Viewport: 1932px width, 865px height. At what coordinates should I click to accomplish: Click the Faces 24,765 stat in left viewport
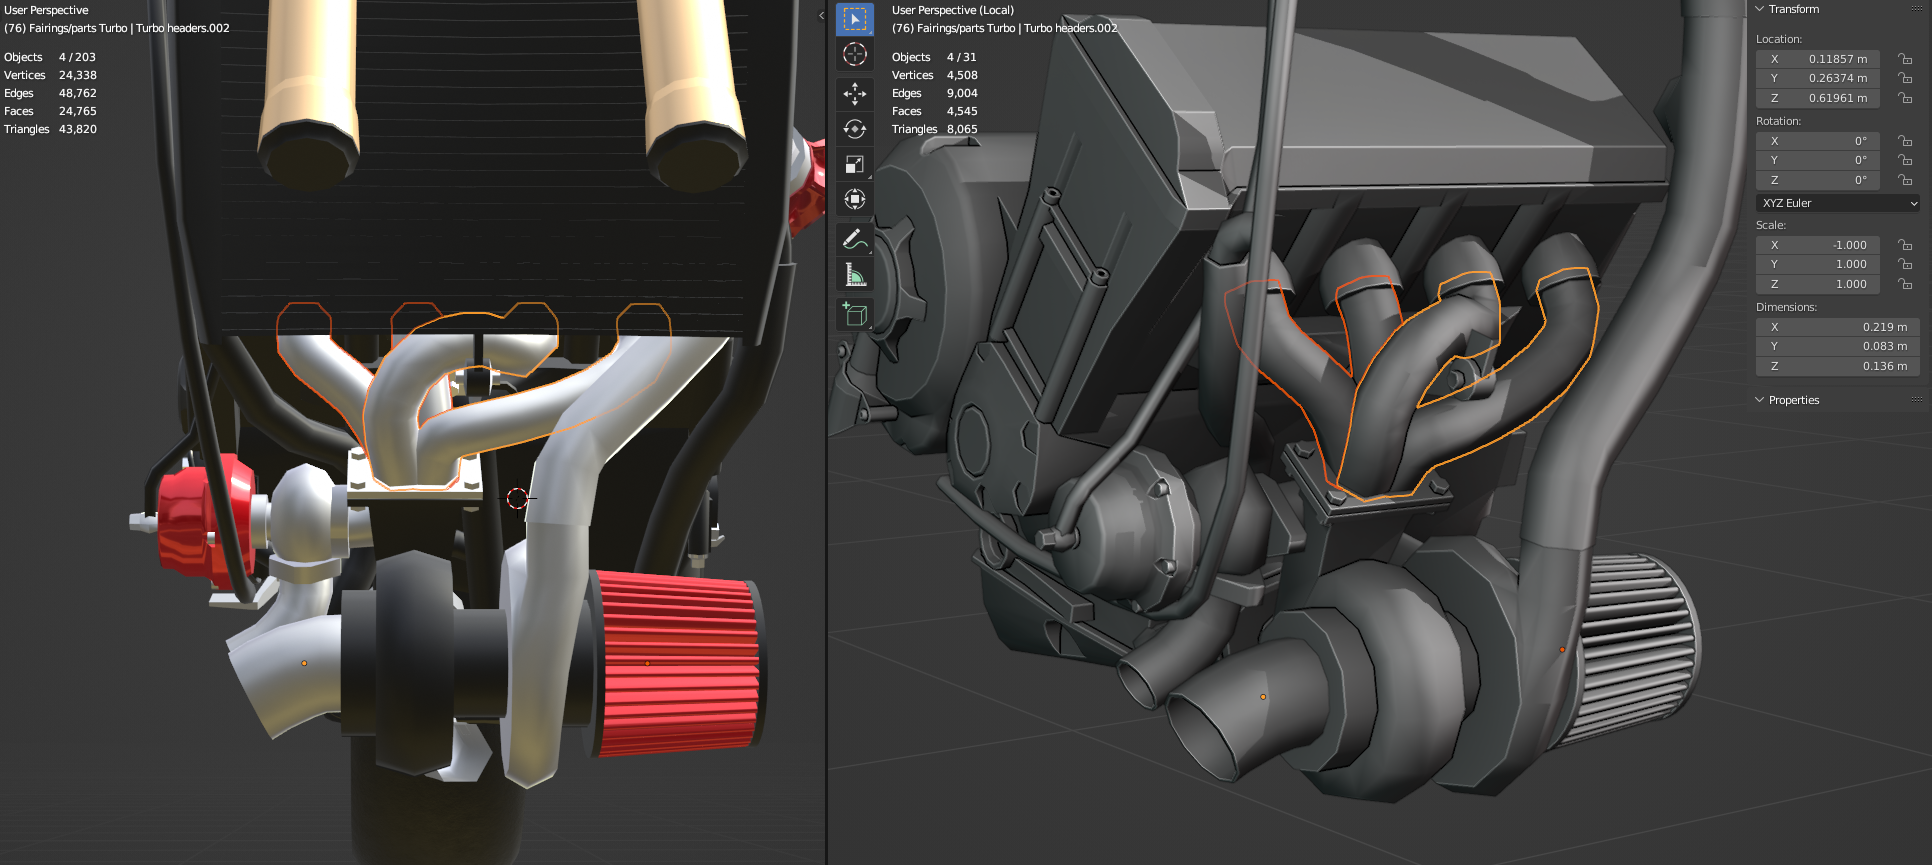50,111
